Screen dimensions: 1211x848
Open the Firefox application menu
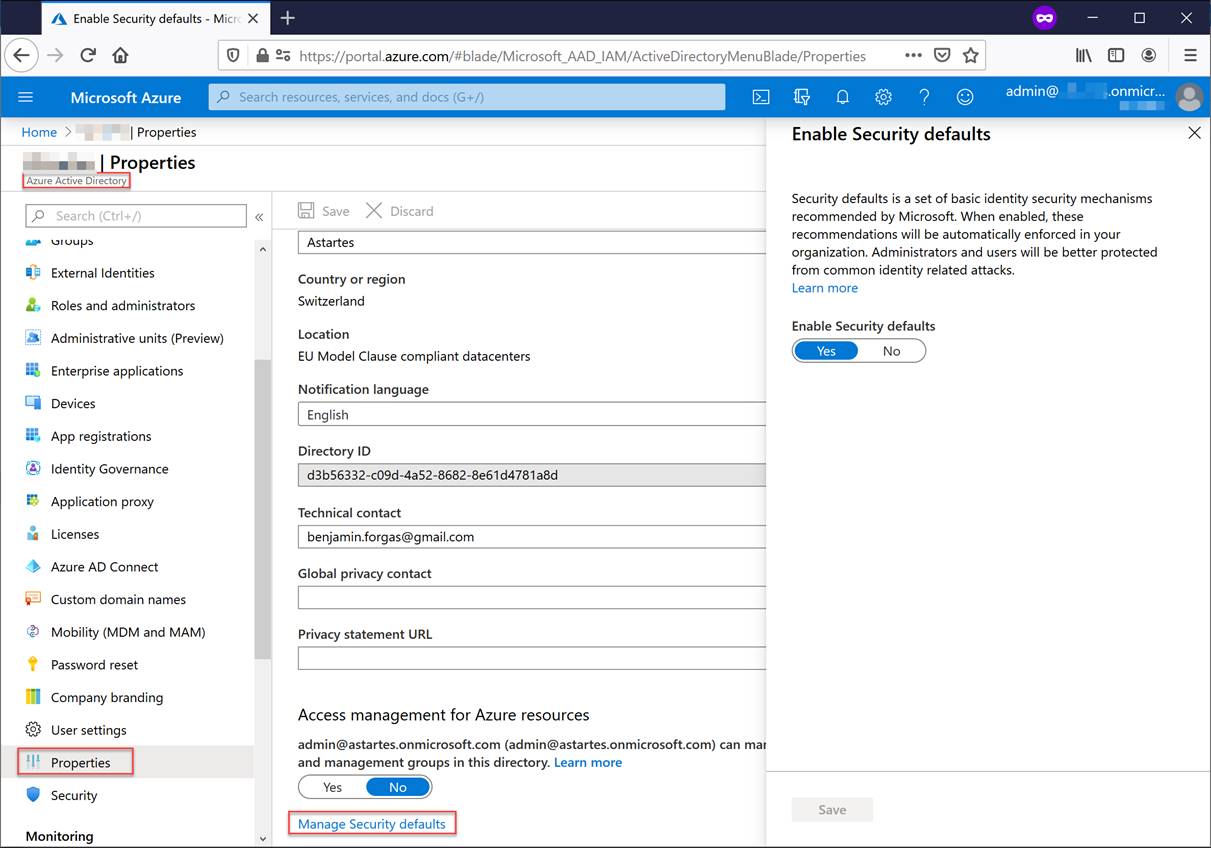coord(1190,55)
